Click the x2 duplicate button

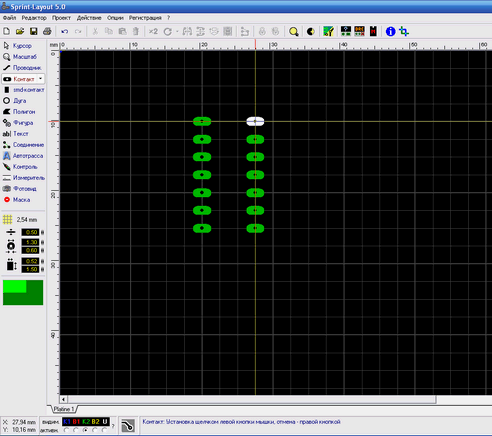point(153,32)
